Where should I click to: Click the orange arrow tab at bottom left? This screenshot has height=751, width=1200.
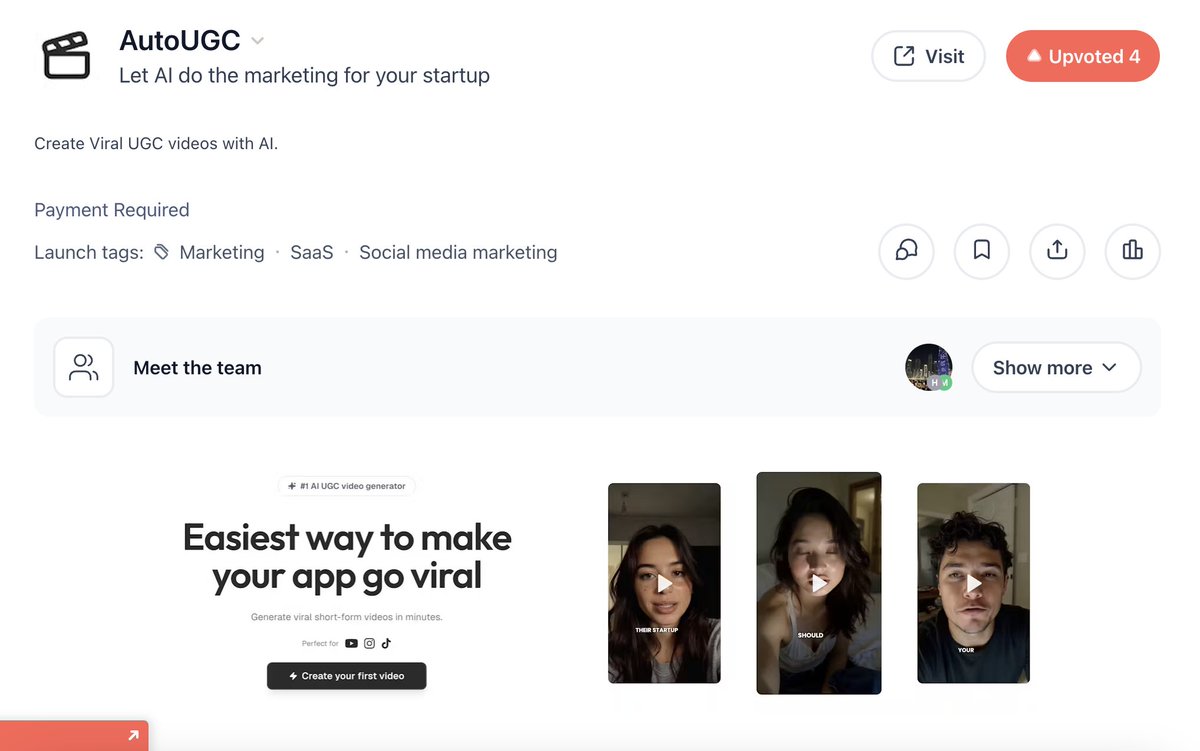tap(74, 736)
